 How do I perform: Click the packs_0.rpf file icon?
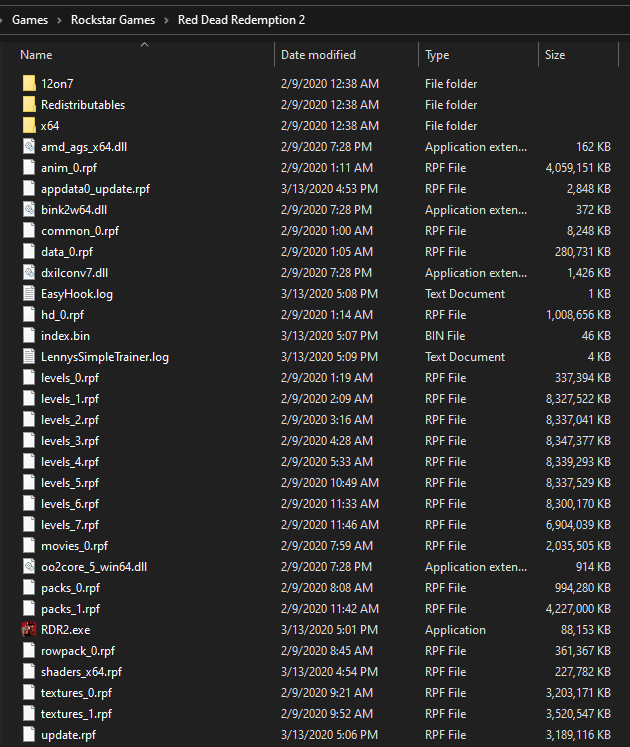click(x=29, y=587)
